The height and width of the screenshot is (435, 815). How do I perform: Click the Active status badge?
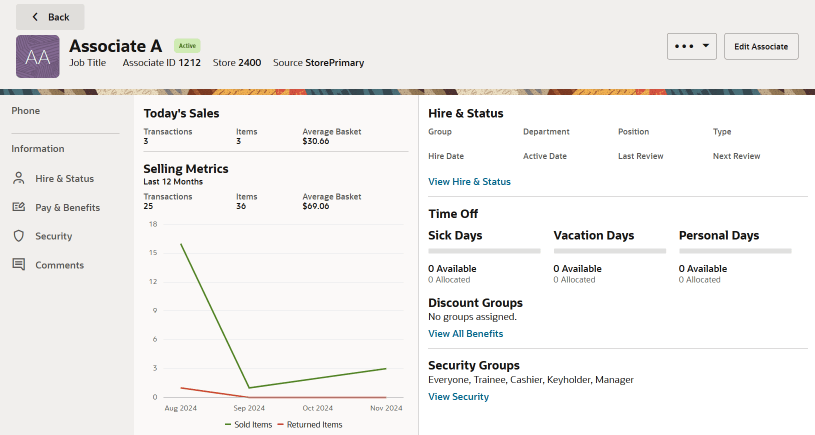pos(187,46)
